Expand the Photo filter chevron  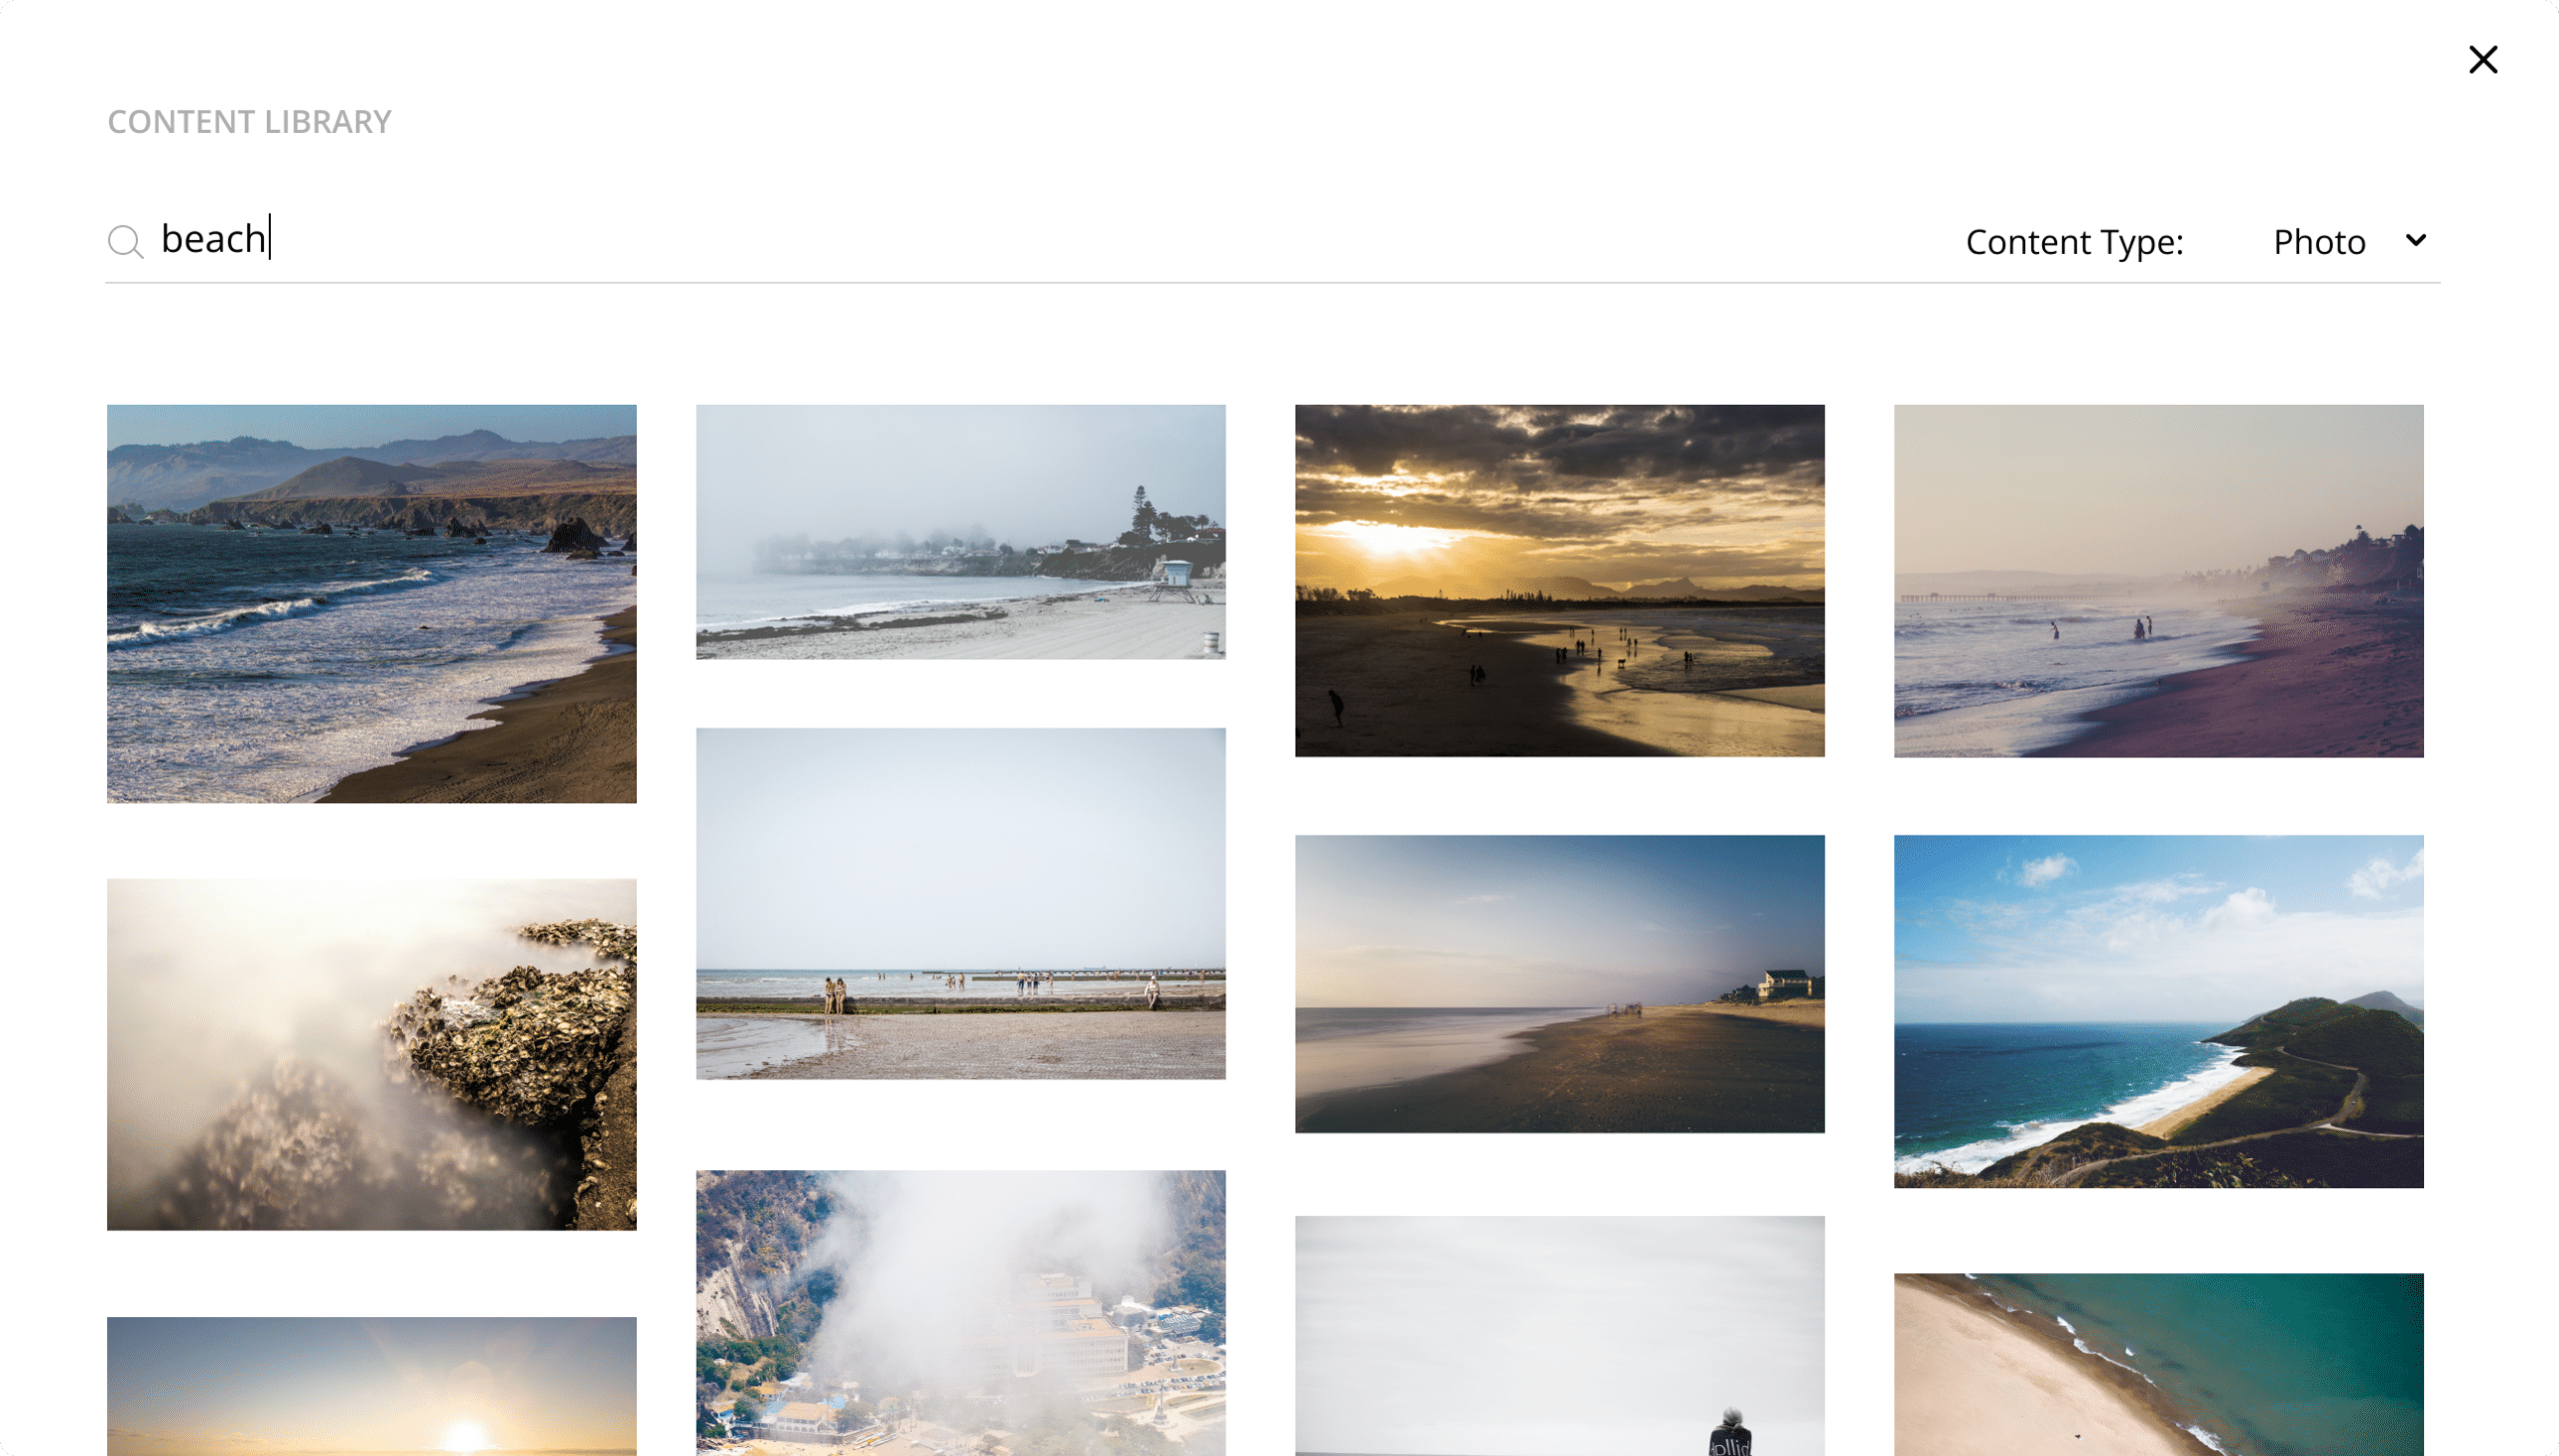coord(2415,241)
